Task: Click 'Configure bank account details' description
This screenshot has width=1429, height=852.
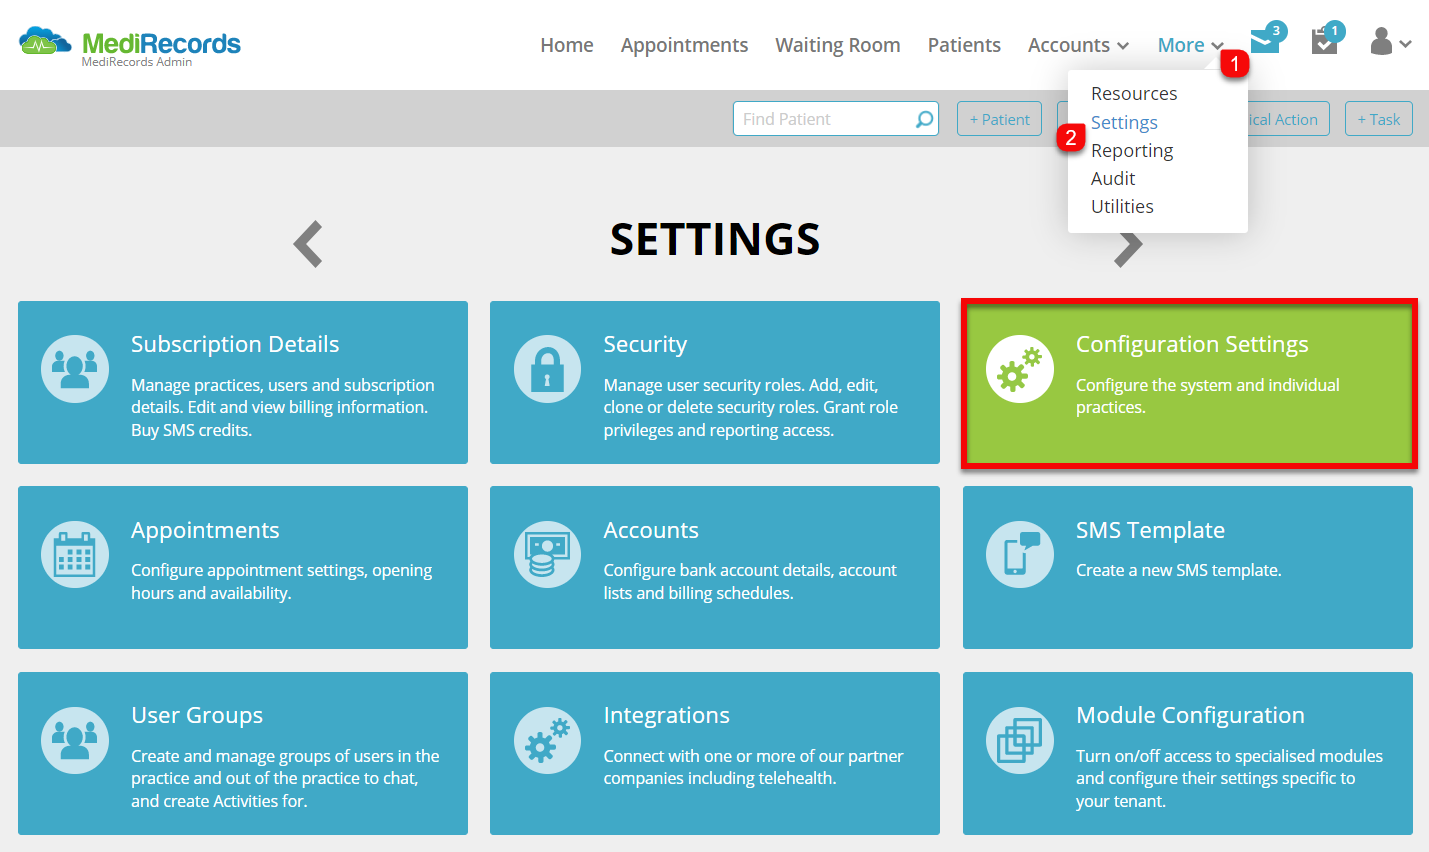Action: 750,581
